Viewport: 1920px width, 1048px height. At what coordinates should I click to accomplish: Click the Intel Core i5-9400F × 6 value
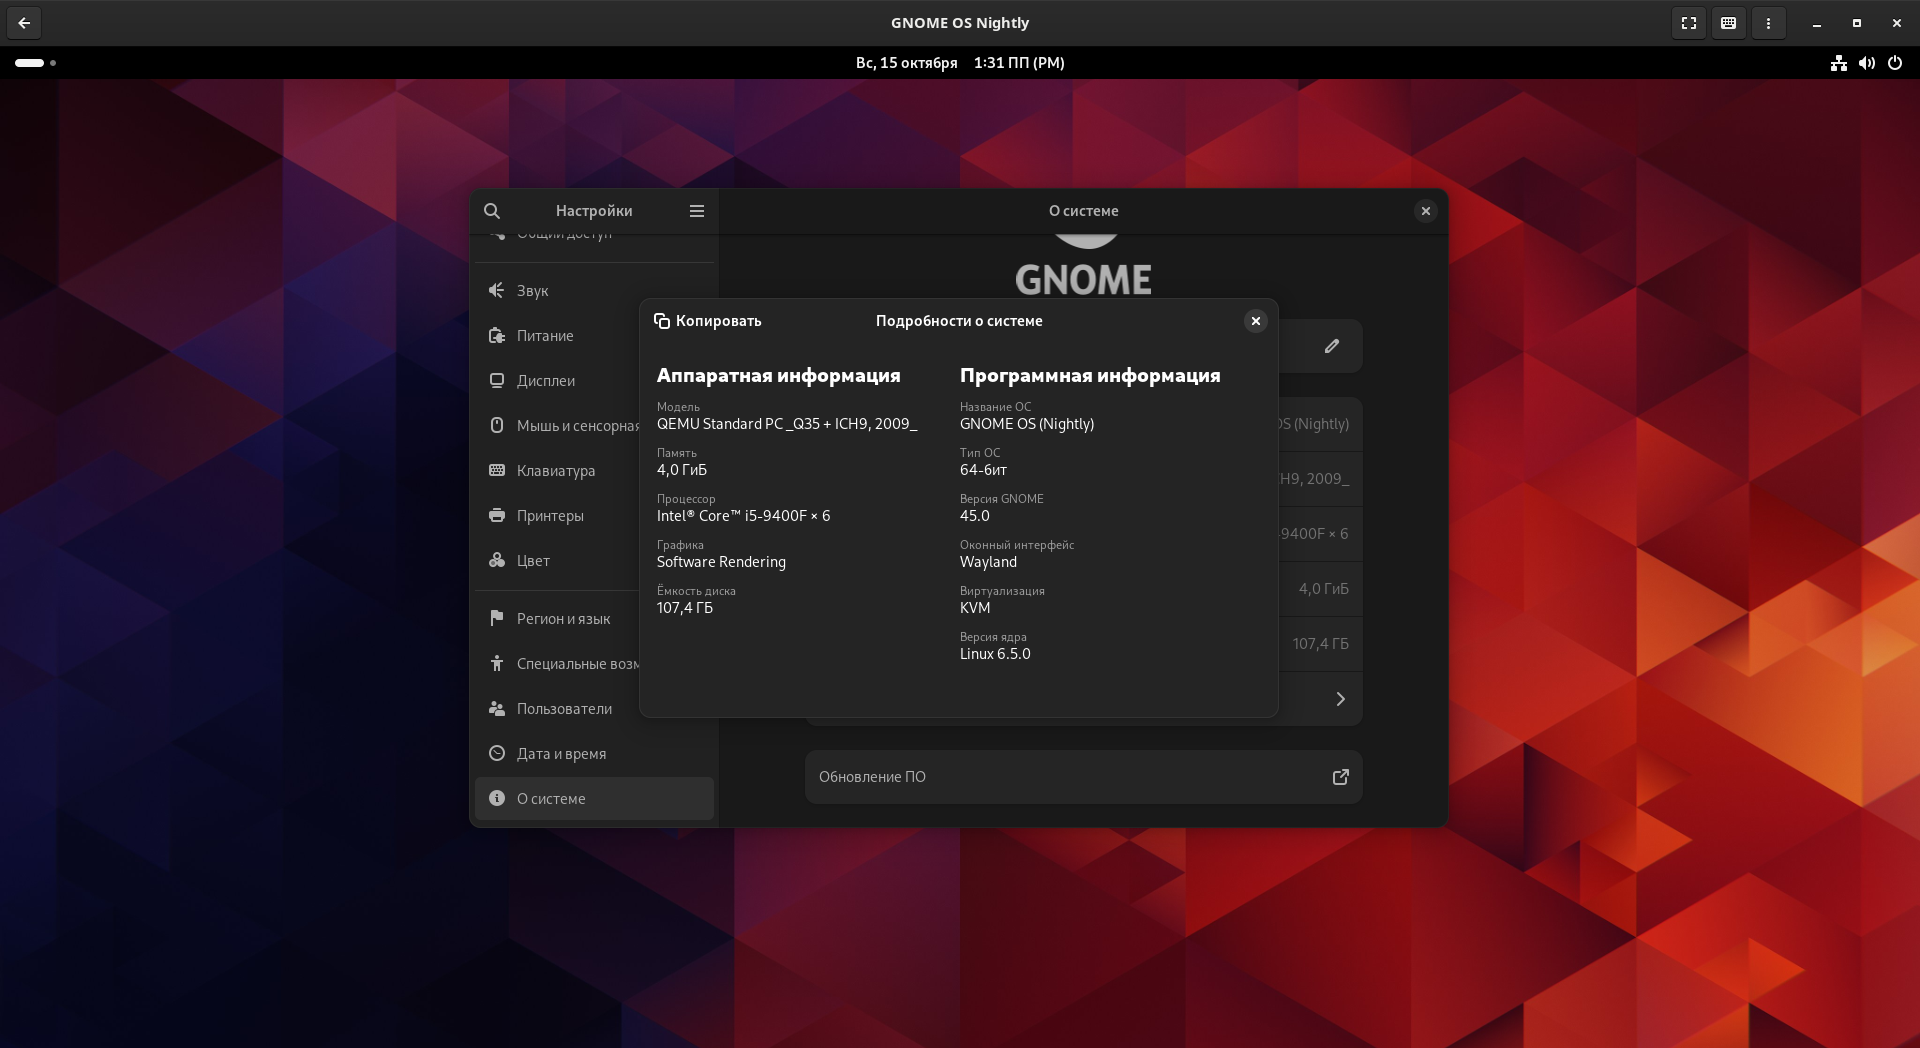743,516
